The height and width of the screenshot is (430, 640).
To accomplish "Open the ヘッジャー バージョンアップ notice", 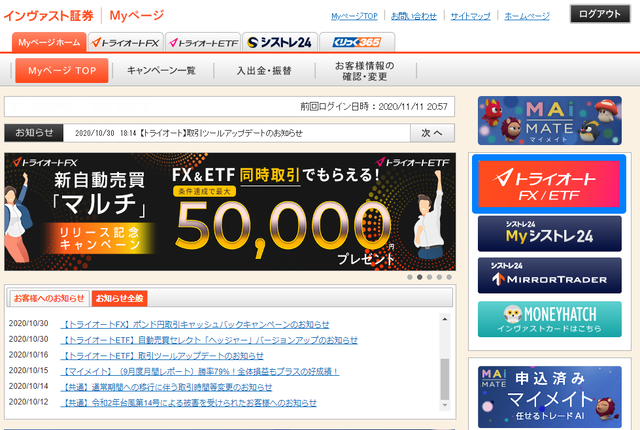I will coord(209,340).
